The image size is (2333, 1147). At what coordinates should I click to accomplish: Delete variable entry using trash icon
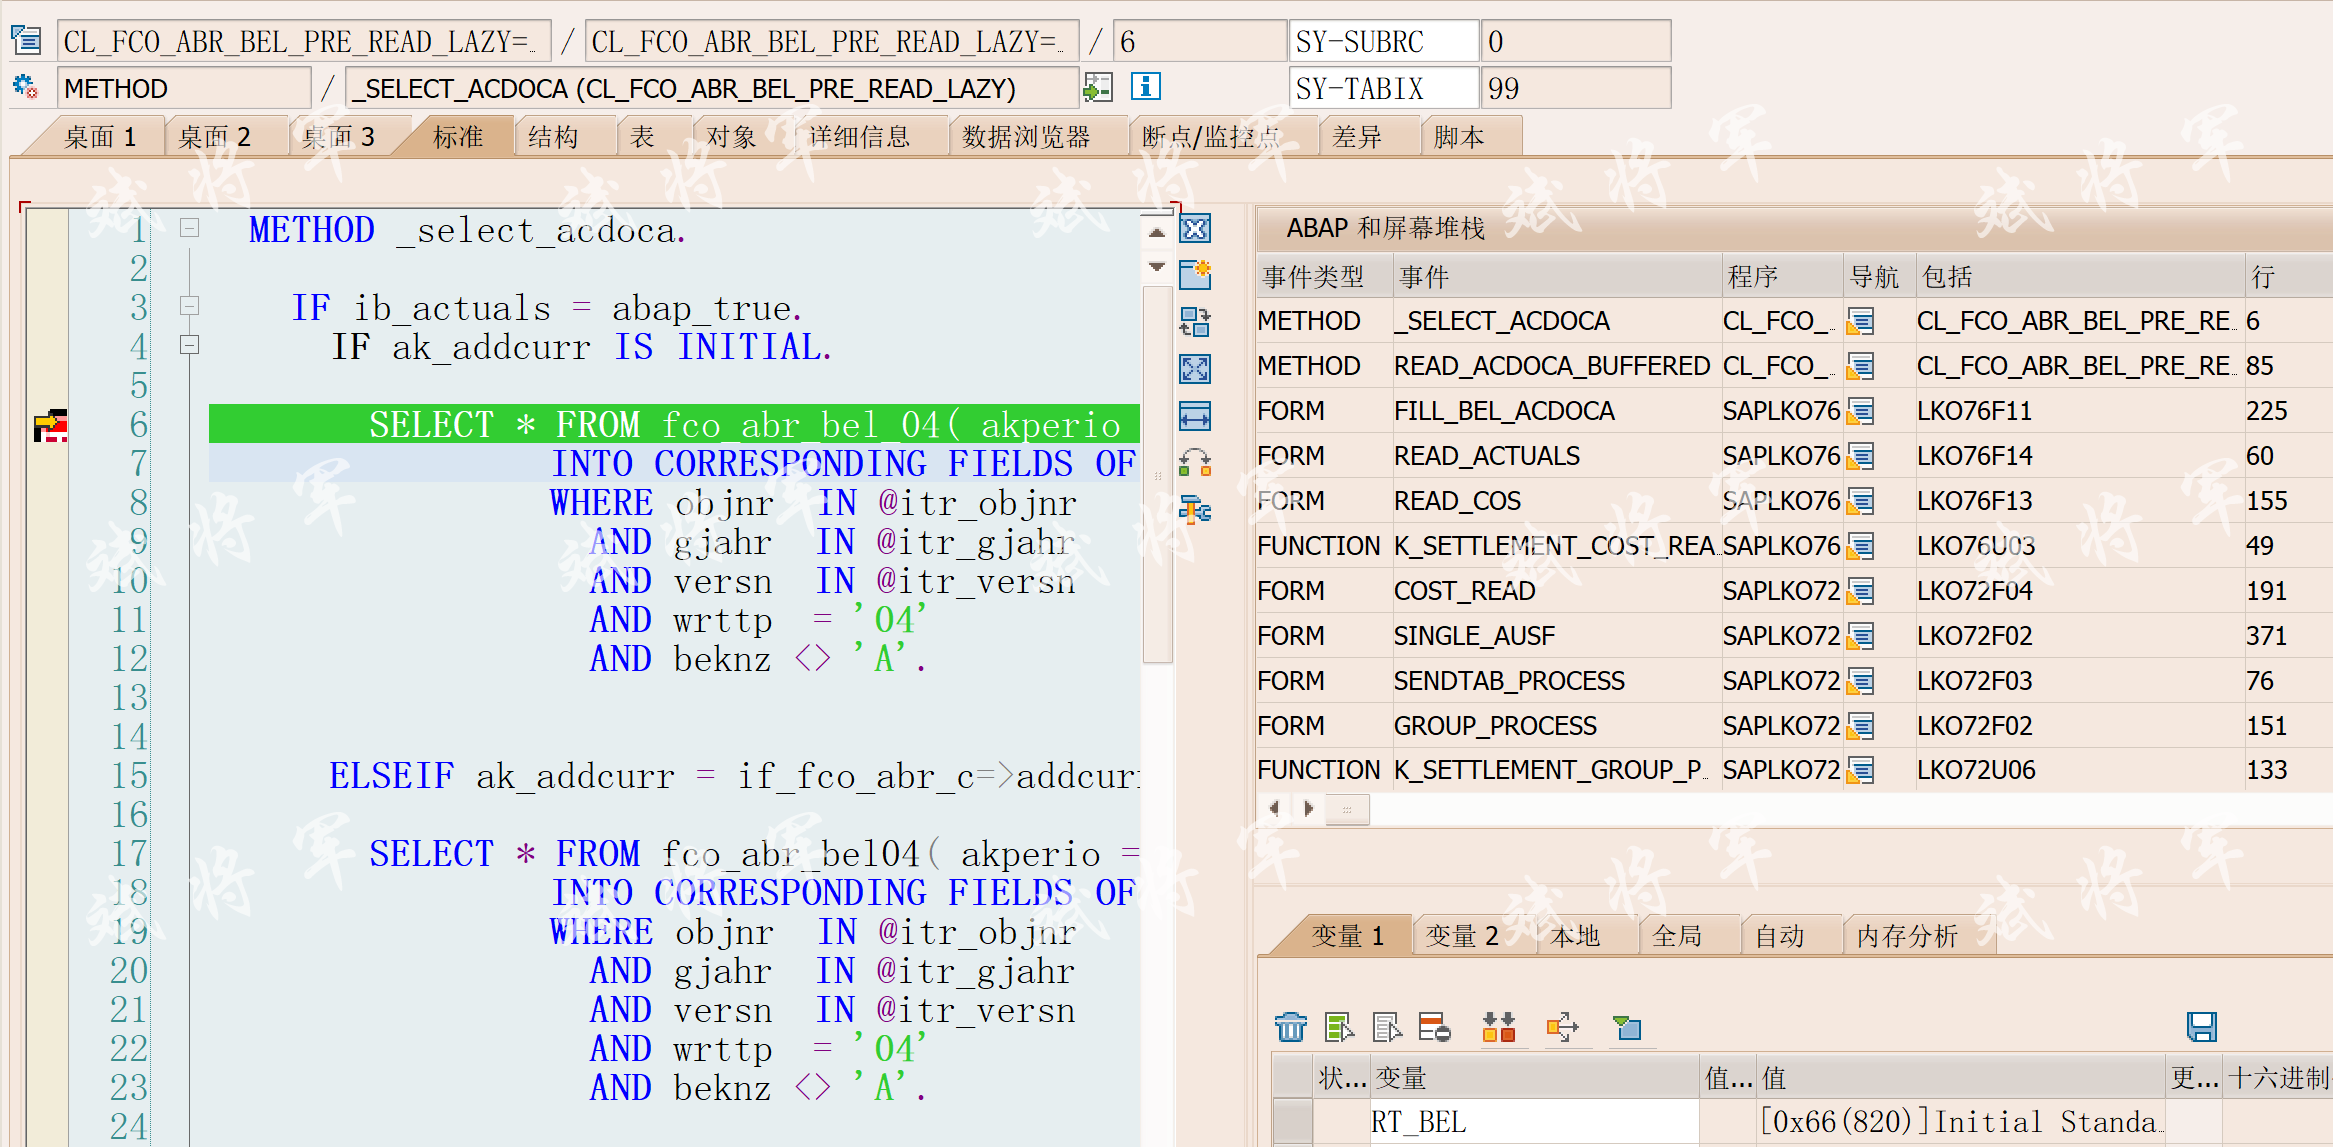click(1291, 1027)
